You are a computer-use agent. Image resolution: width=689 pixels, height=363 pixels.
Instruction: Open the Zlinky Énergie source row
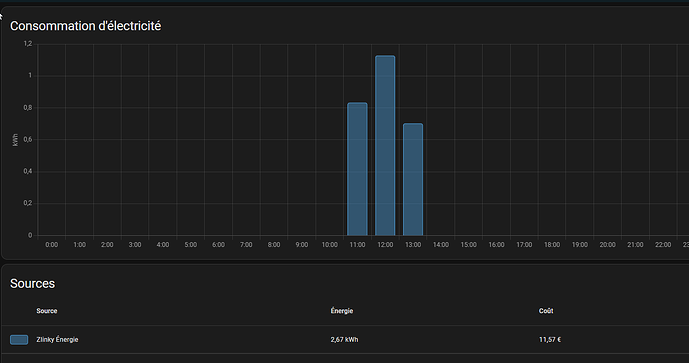click(x=345, y=339)
